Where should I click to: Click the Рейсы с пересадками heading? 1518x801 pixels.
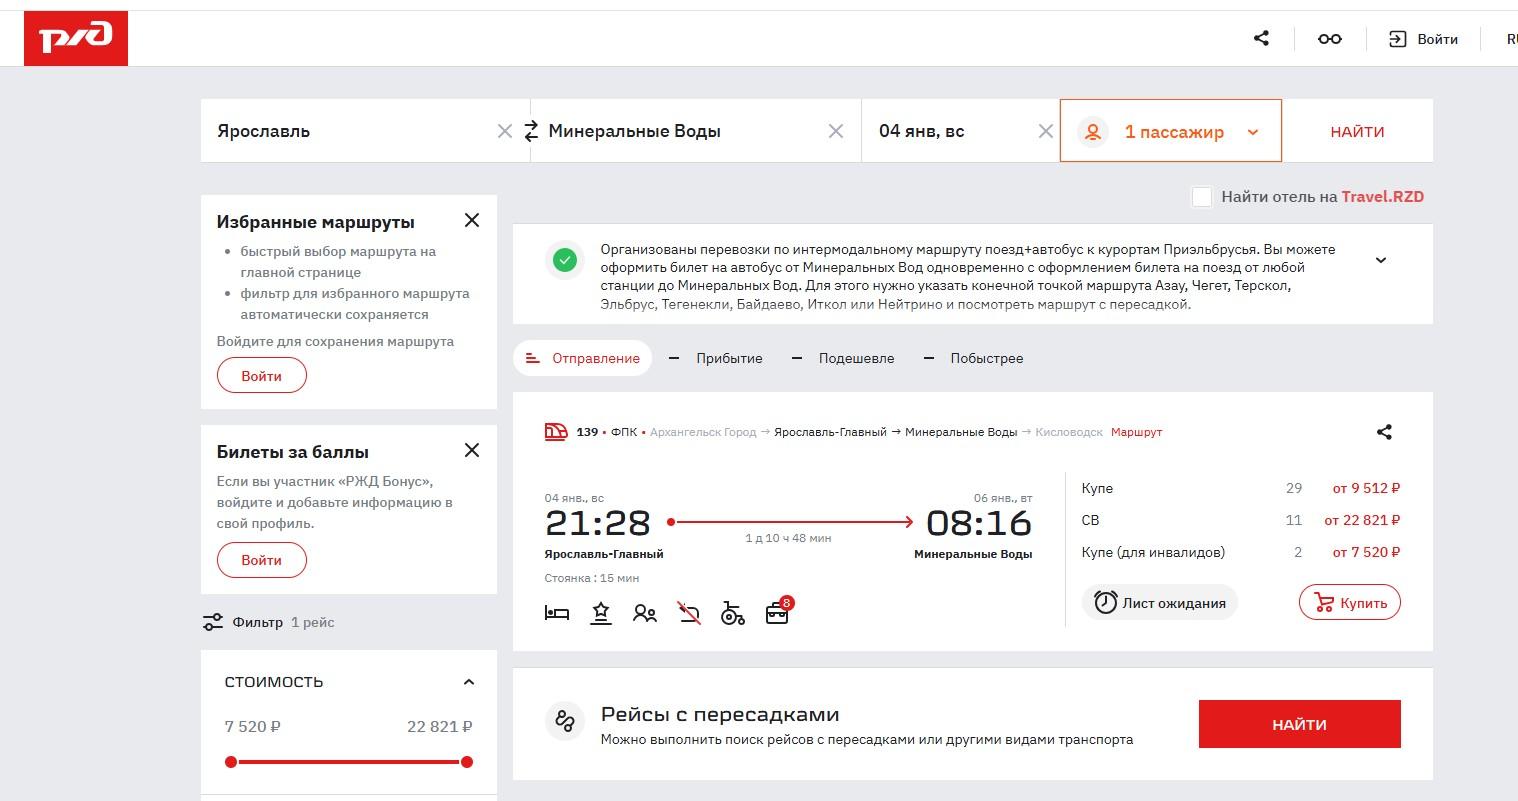point(720,714)
